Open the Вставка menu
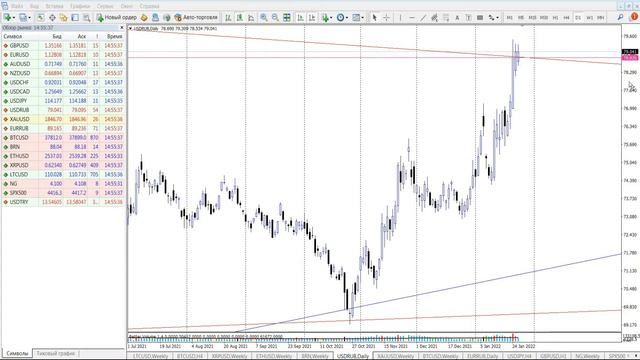 [54, 6]
